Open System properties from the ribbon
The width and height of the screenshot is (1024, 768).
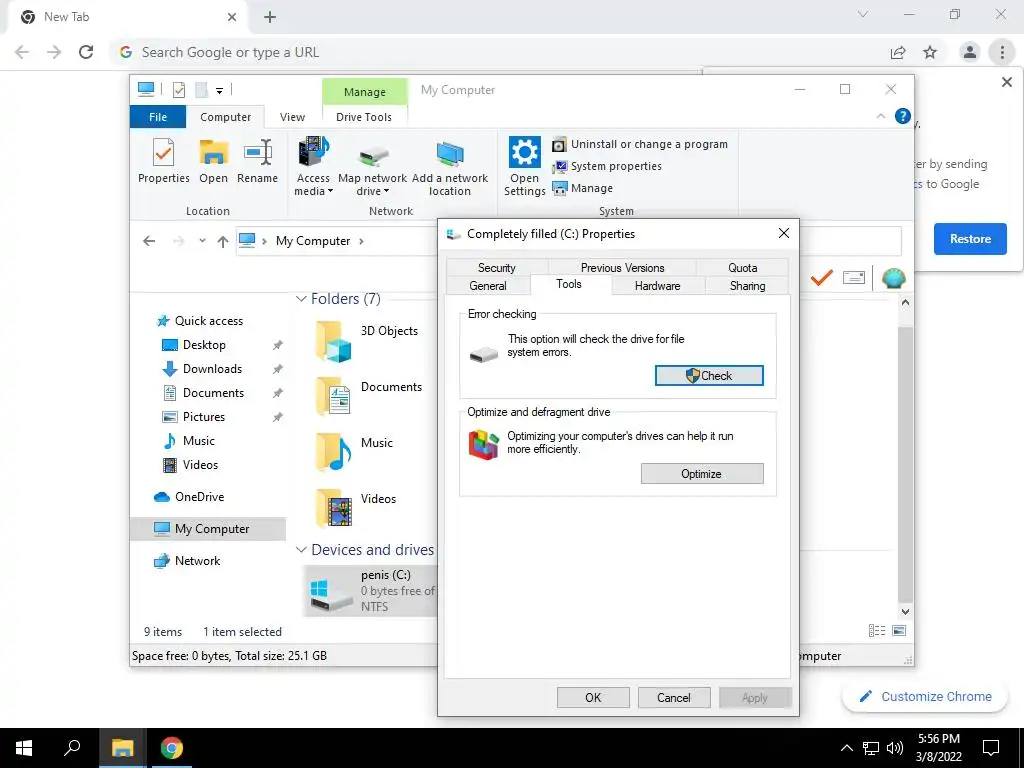click(607, 167)
